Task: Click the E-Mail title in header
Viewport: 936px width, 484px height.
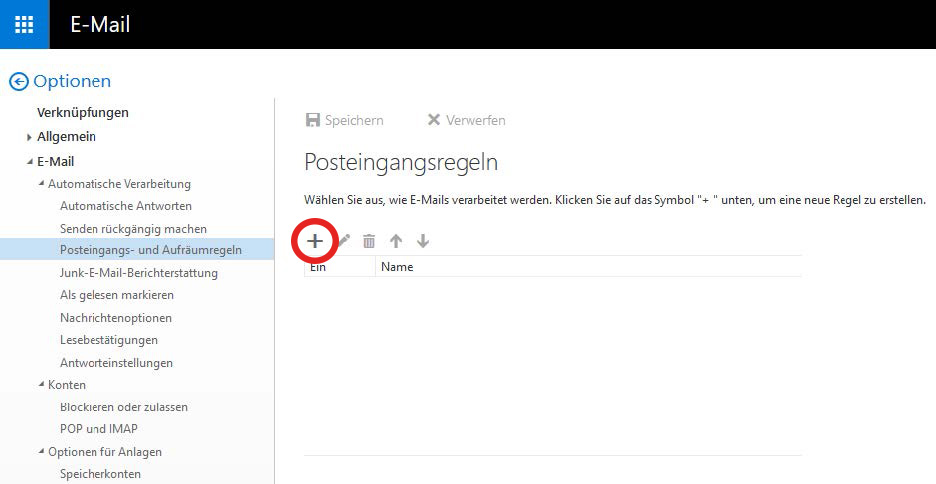Action: click(100, 24)
